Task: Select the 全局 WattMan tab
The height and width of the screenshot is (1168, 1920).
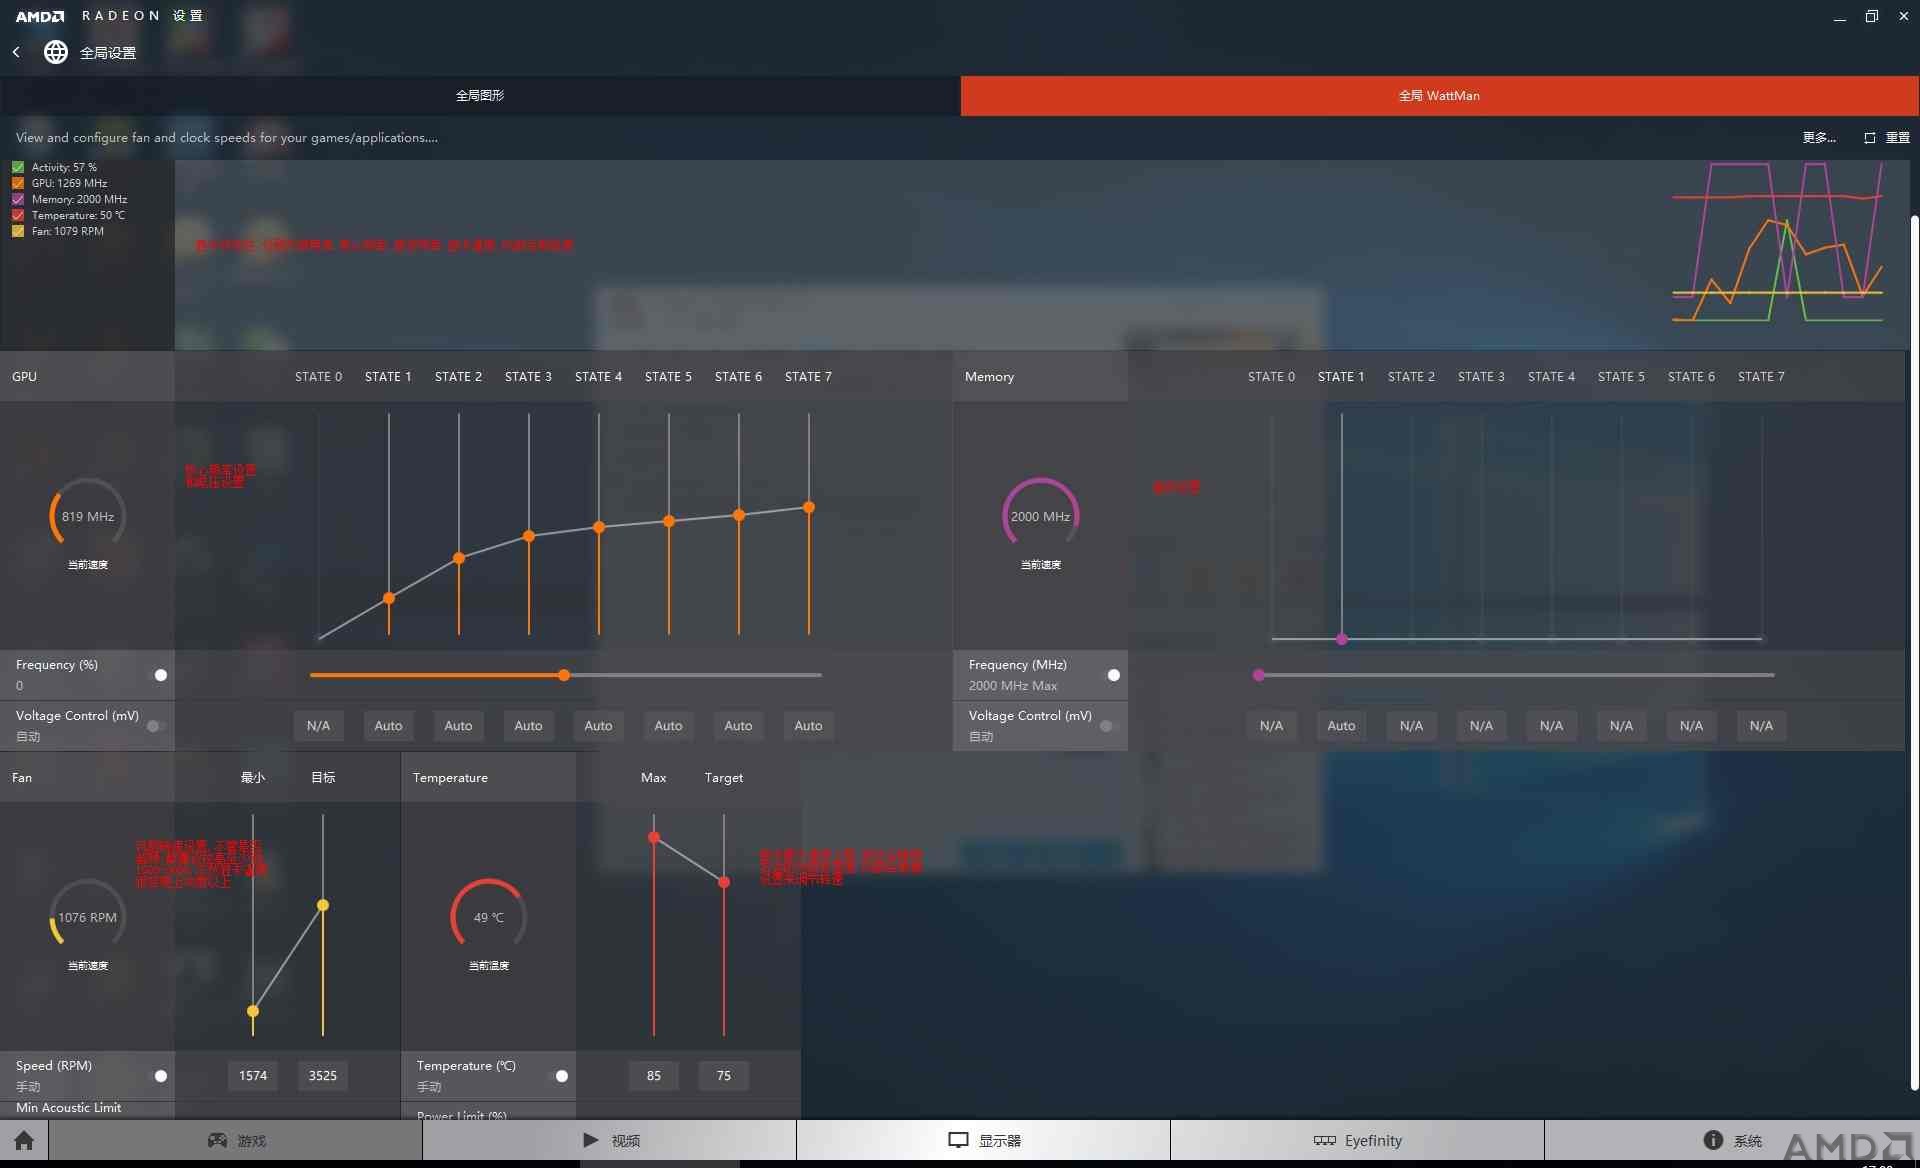Action: point(1439,96)
